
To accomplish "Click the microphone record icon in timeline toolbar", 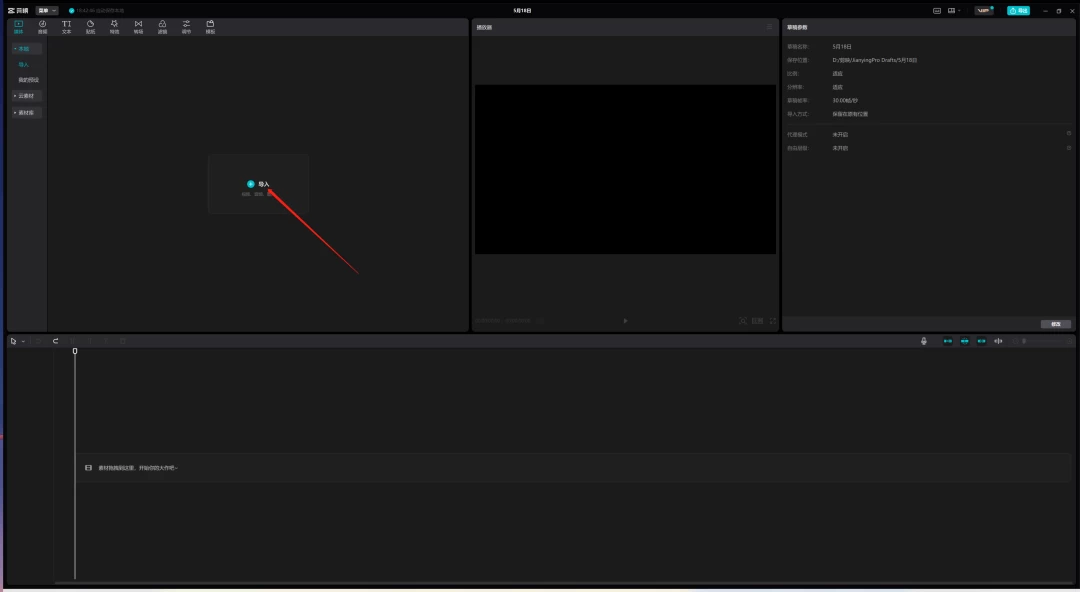I will (x=924, y=341).
